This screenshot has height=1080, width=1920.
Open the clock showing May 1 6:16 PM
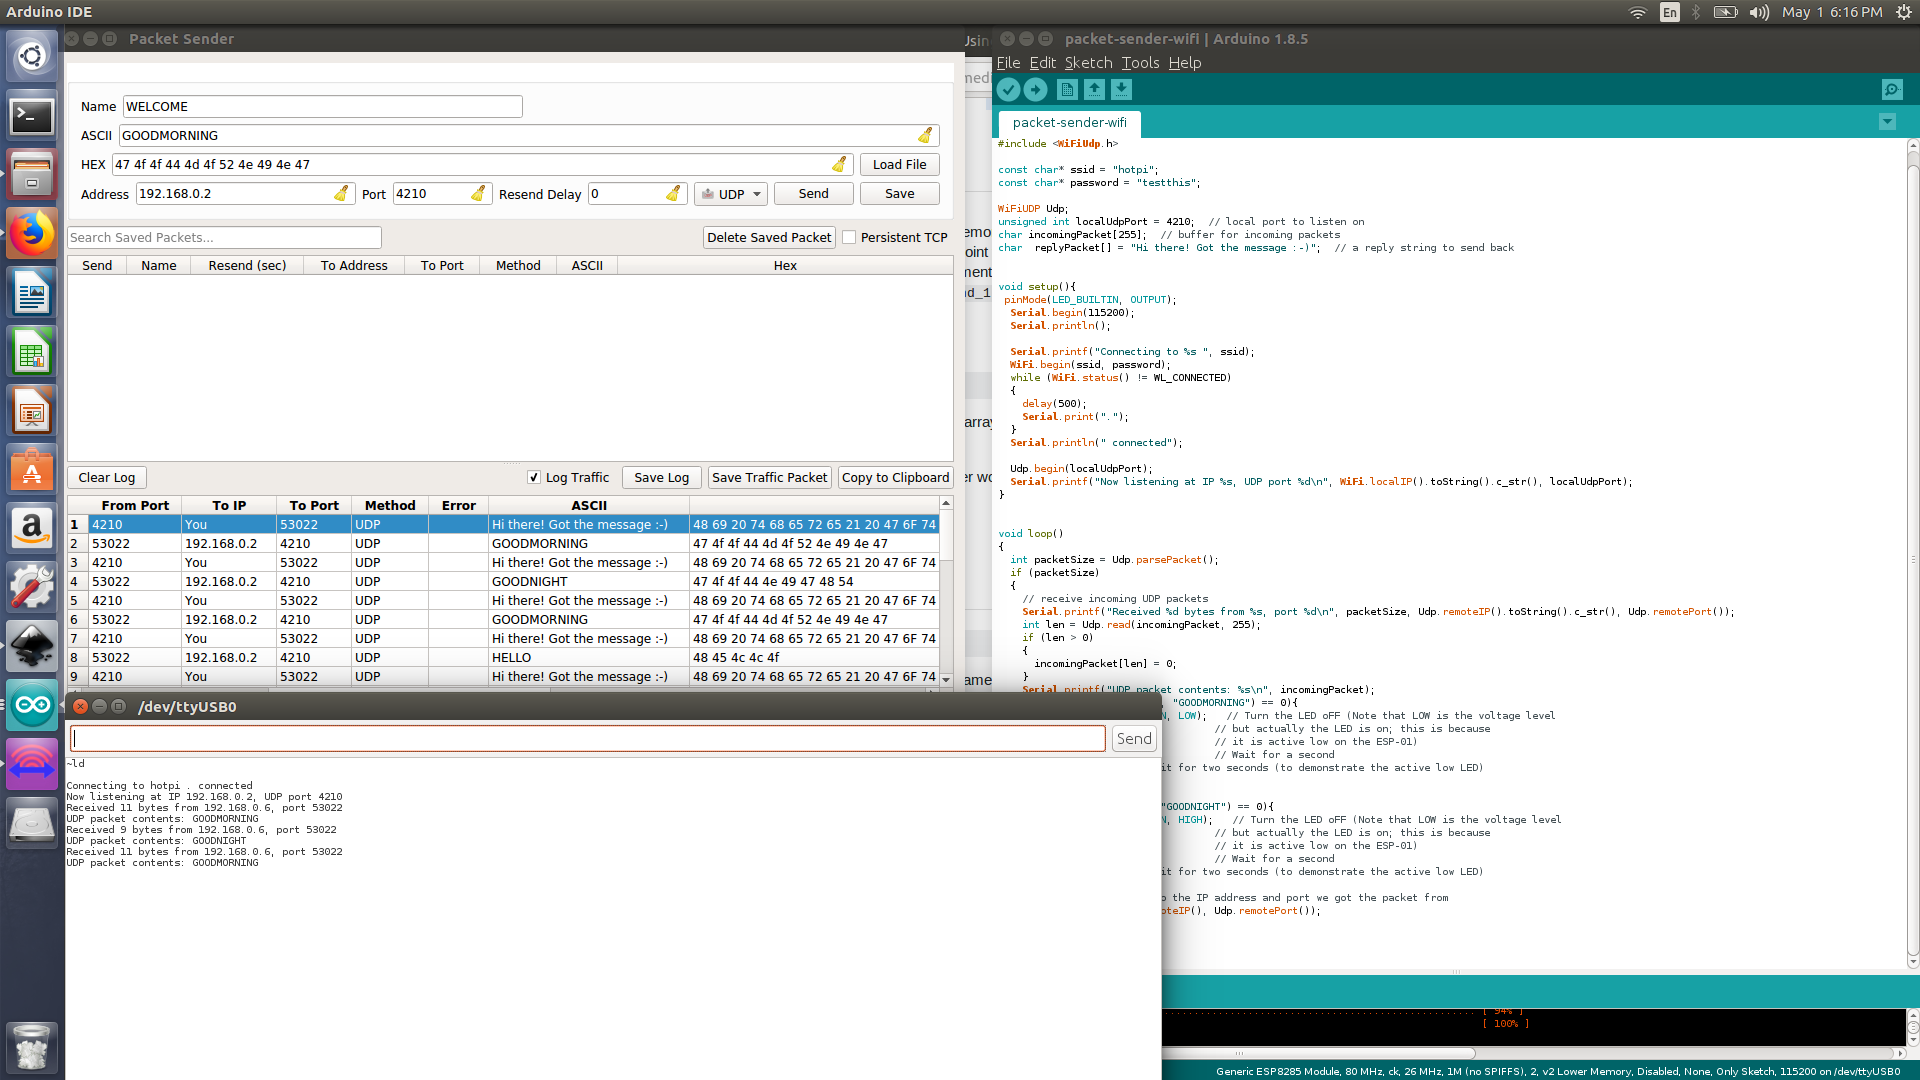(x=1832, y=12)
